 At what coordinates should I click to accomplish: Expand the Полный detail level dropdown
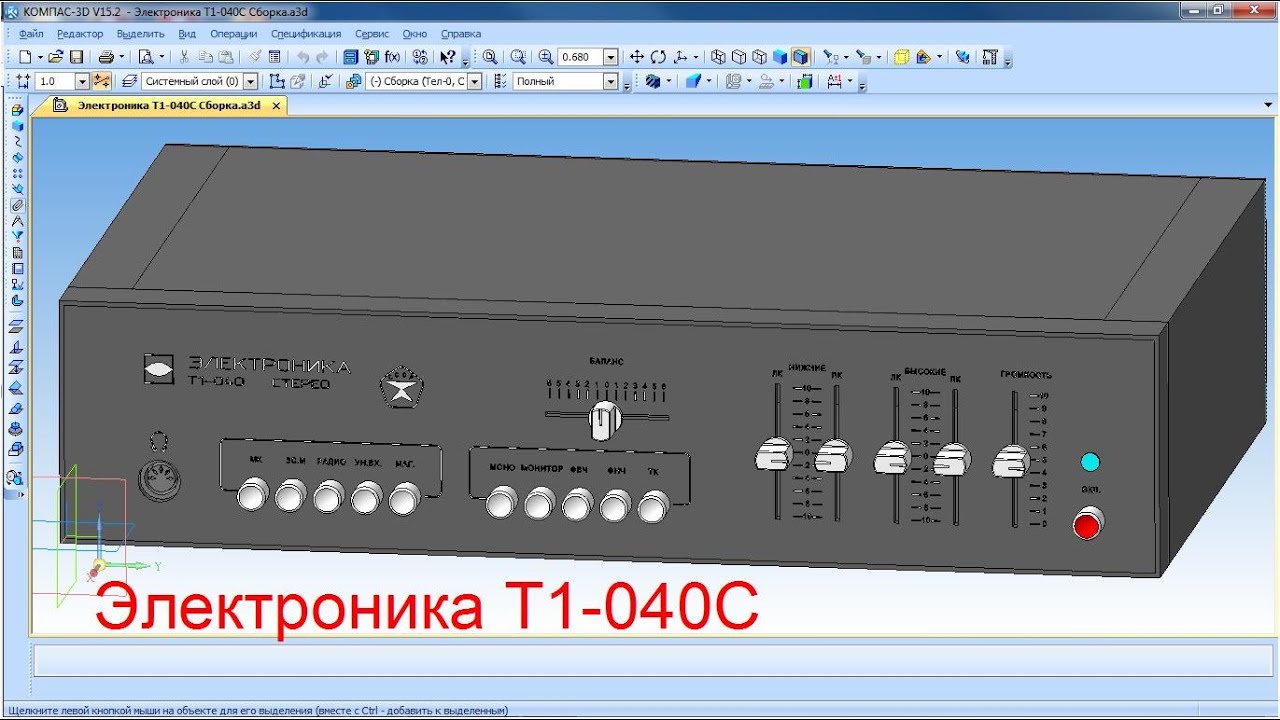(x=610, y=82)
